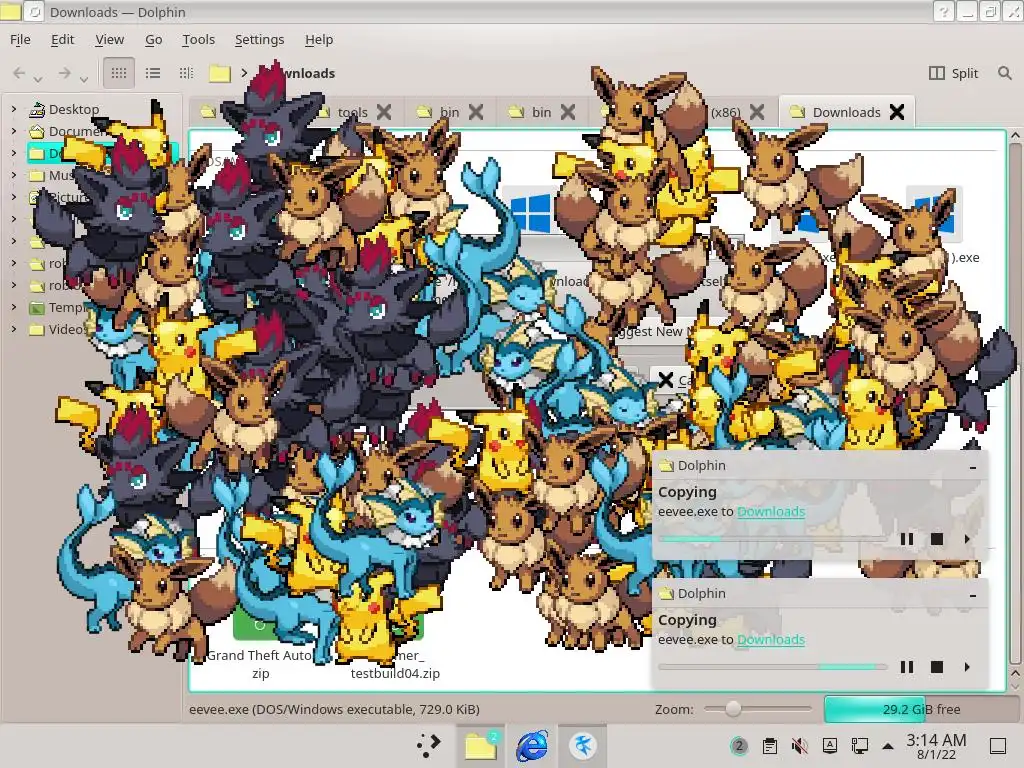Launch Internet Explorer from the taskbar
Image resolution: width=1024 pixels, height=768 pixels.
(x=532, y=746)
